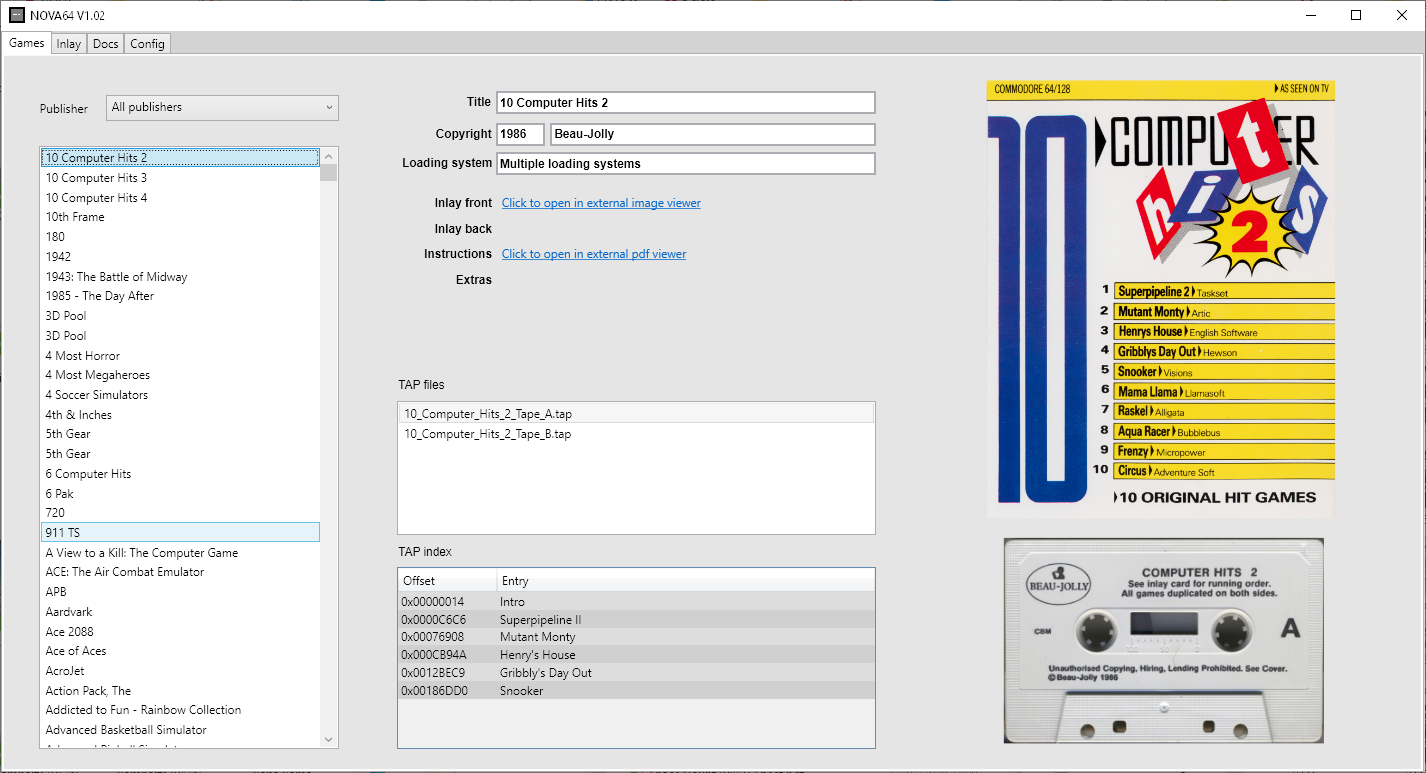Viewport: 1426px width, 773px height.
Task: Select 10_Computer_Hits_2_Tape_A.tap file
Action: 636,414
